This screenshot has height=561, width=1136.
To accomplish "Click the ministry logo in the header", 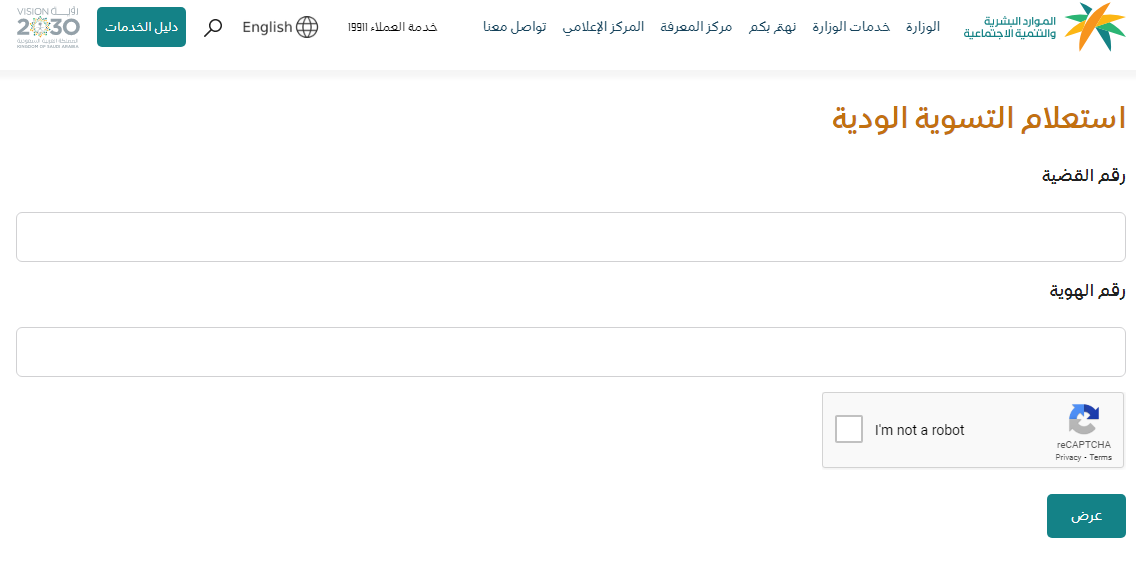I will [x=1044, y=27].
